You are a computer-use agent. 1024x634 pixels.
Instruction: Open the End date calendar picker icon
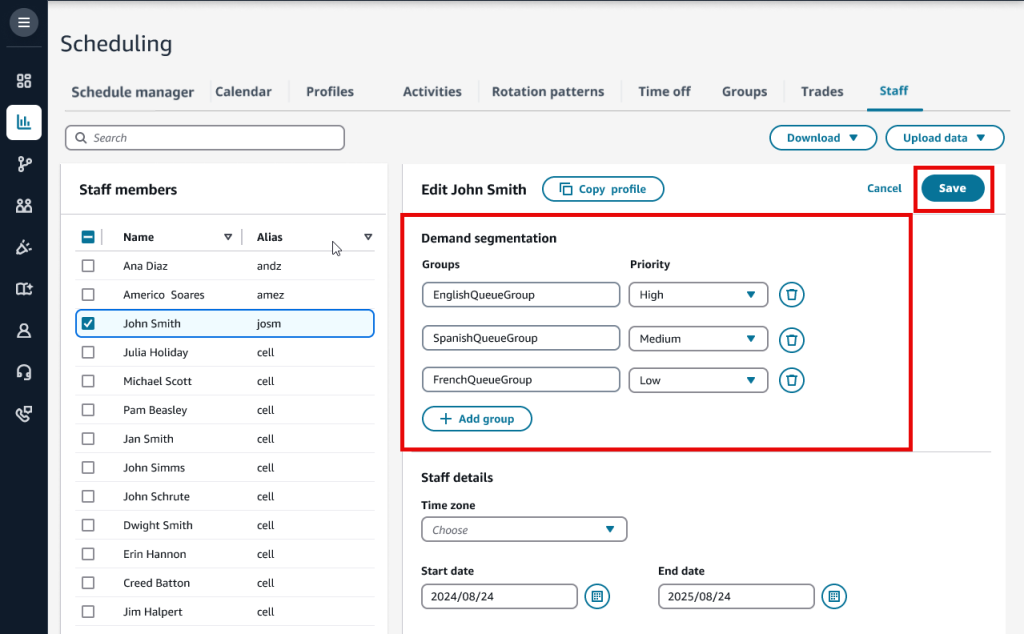click(833, 597)
